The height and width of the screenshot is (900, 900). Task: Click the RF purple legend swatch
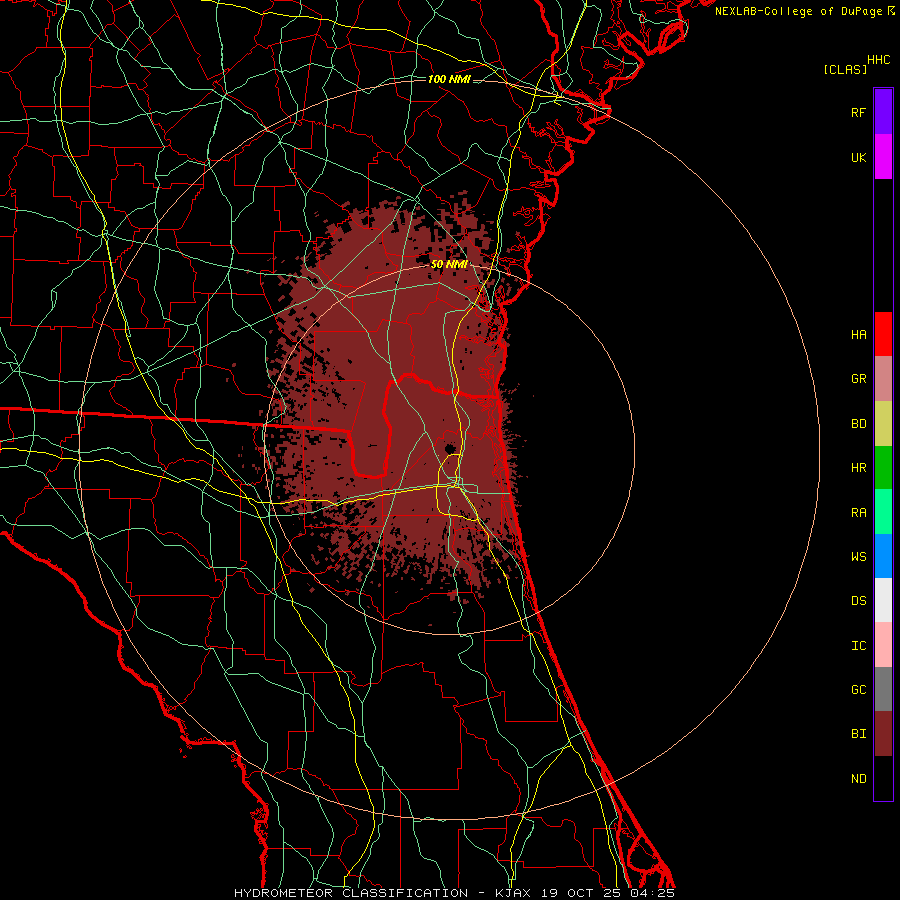(x=883, y=112)
